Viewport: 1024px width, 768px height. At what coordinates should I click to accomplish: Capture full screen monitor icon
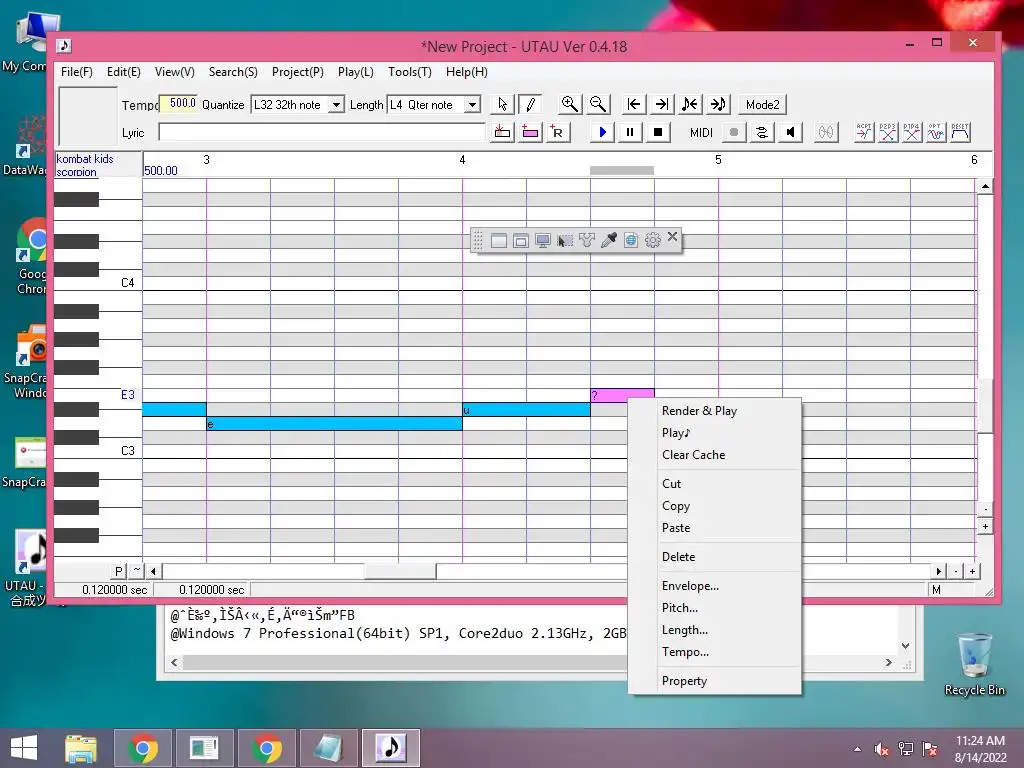[x=543, y=240]
